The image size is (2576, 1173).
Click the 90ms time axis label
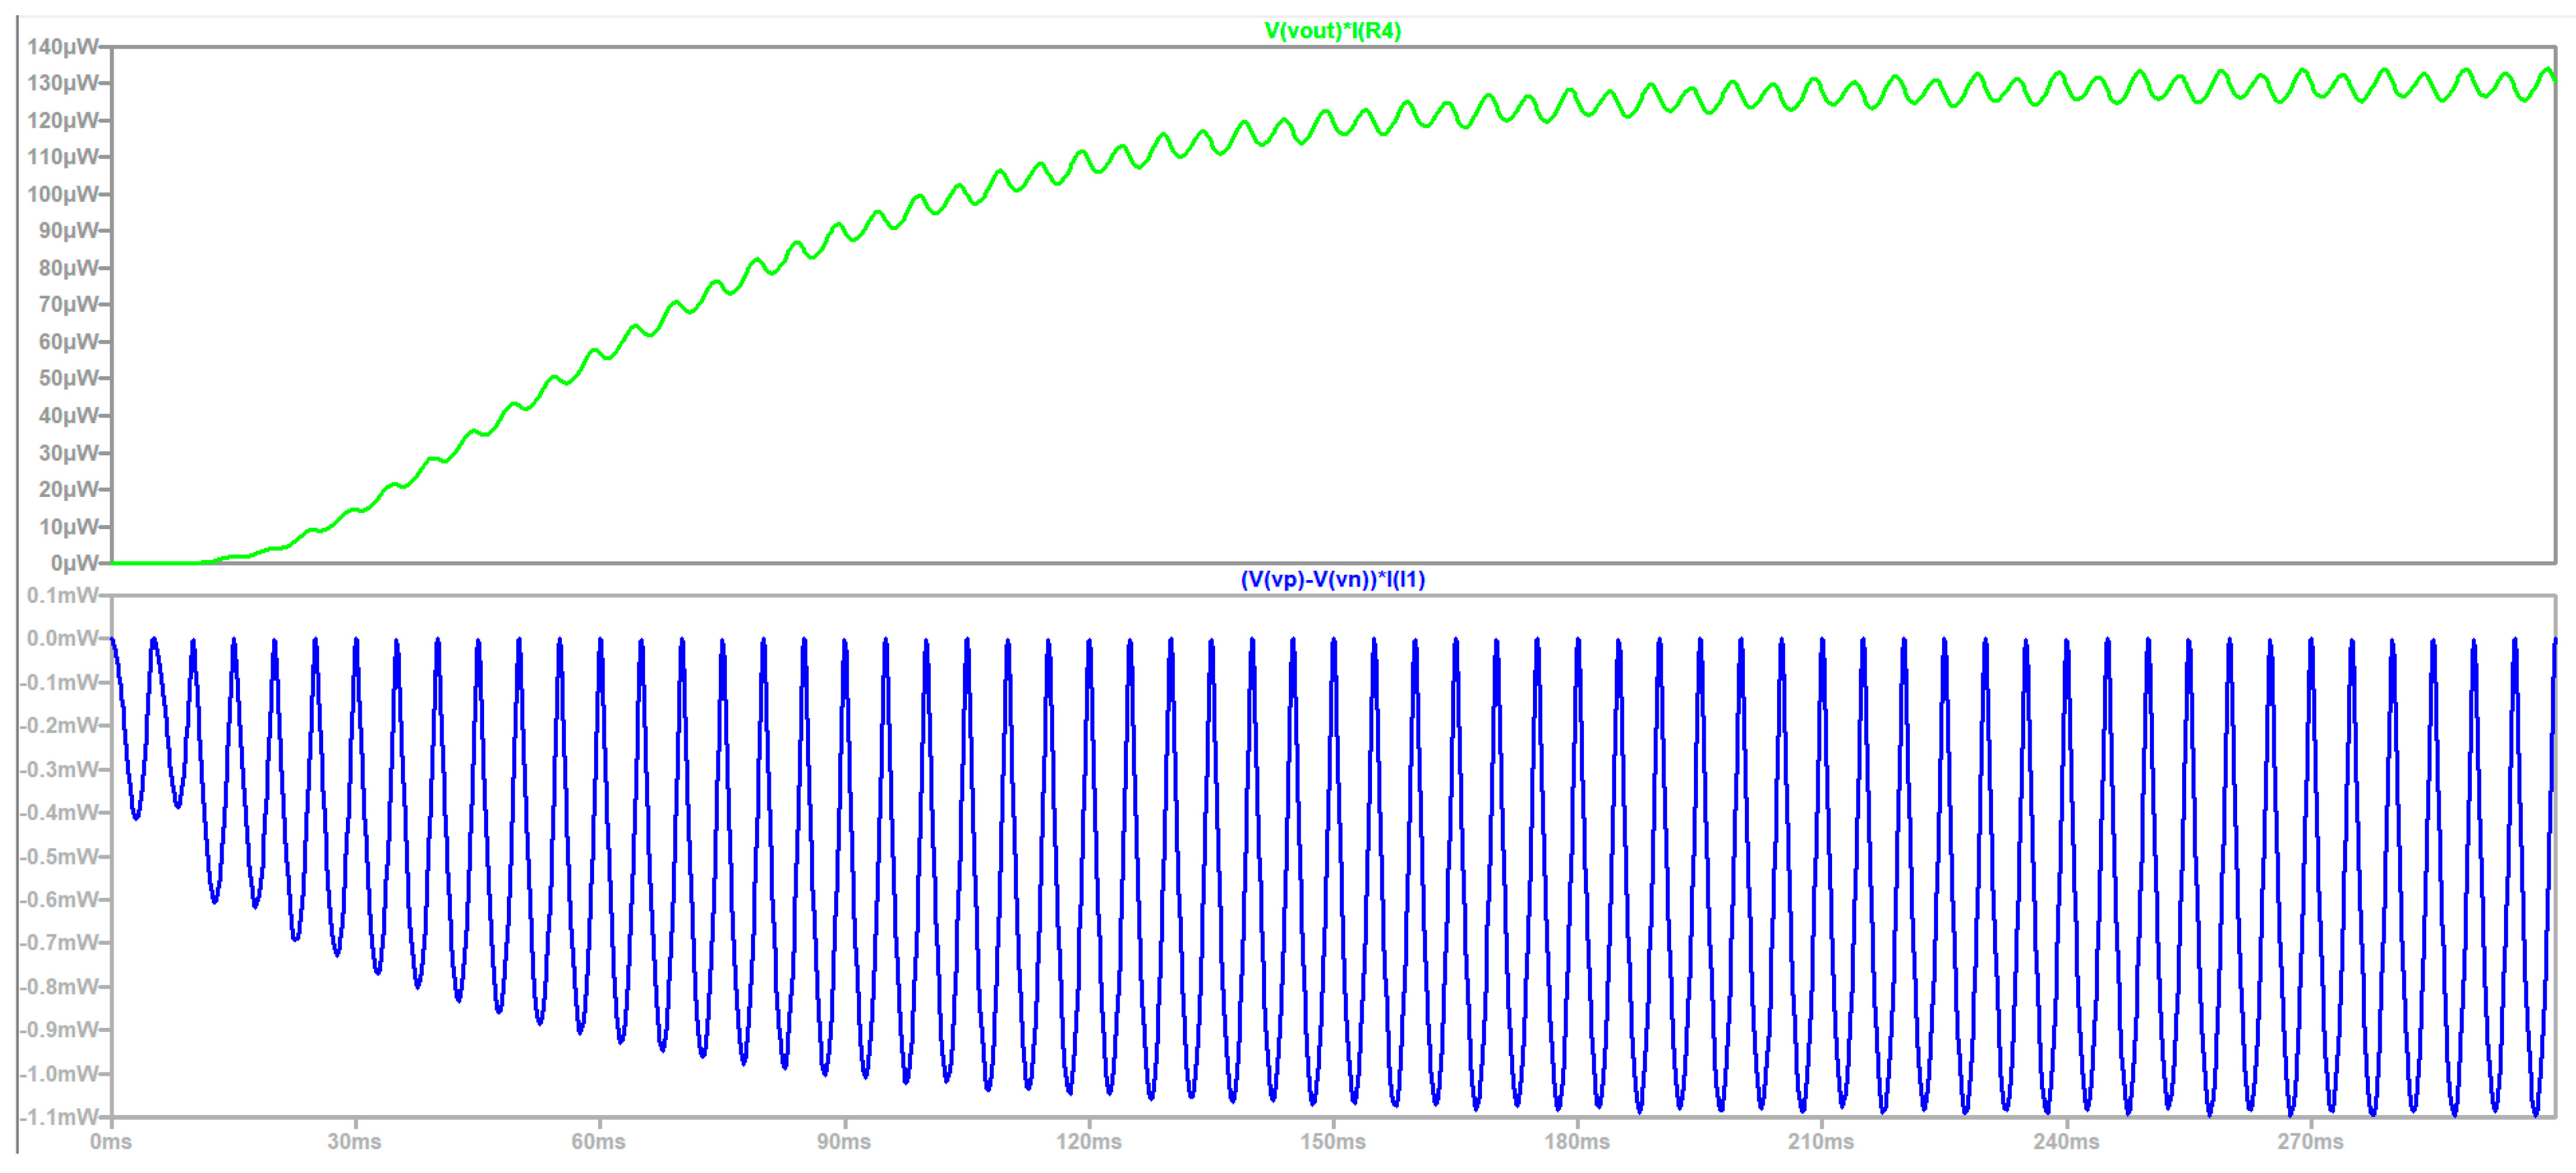click(x=843, y=1142)
